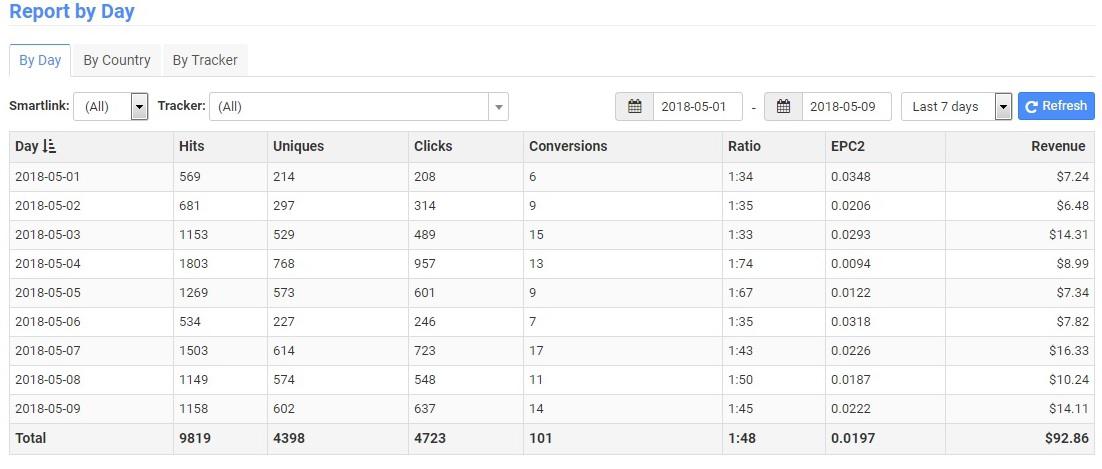Click the end date field 2018-05-09
Screen dimensions: 1102x469
point(846,107)
